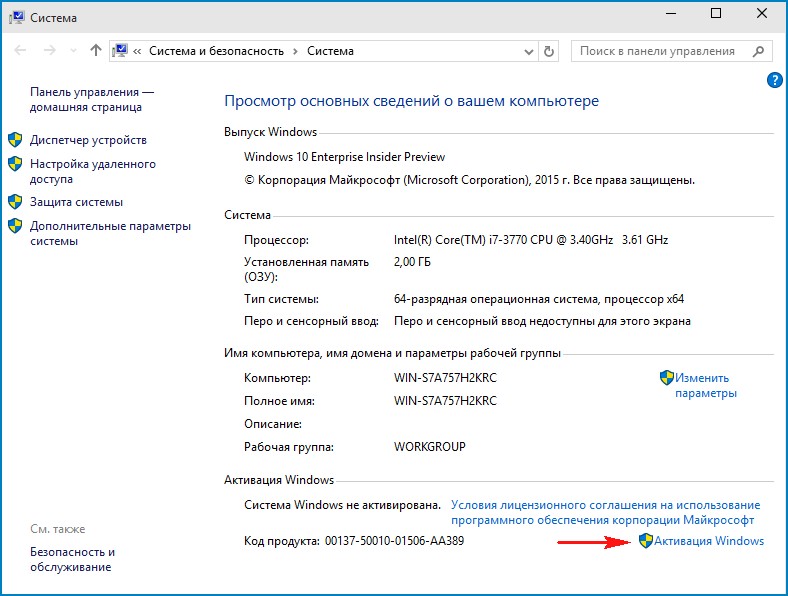
Task: Click the up arrow navigation icon
Action: 95,50
